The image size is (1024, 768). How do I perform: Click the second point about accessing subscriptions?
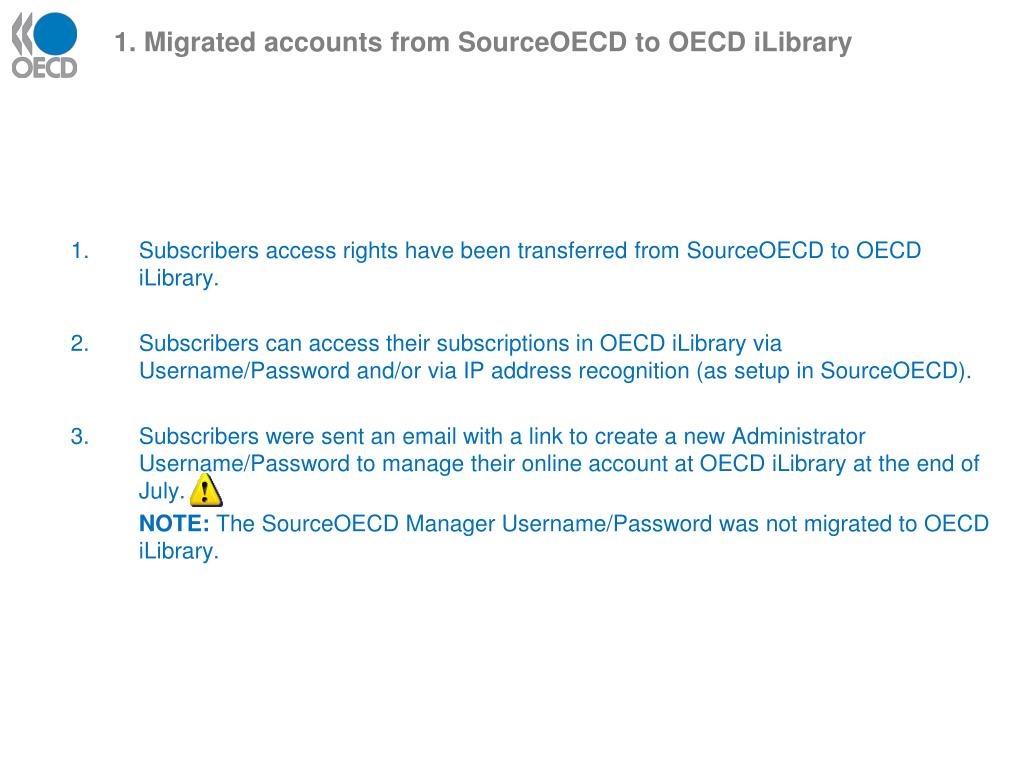pyautogui.click(x=555, y=357)
